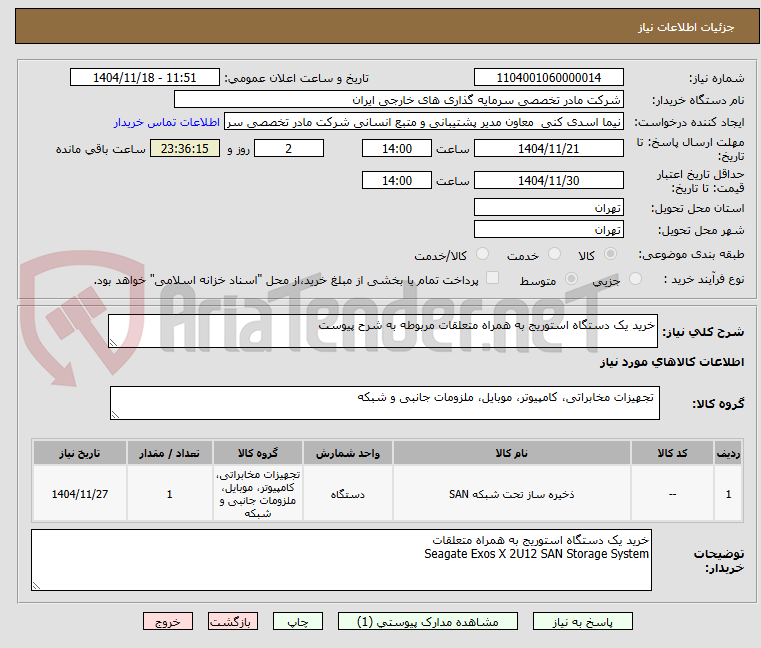The width and height of the screenshot is (761, 648).
Task: Click the شرح کلی نیاز text area
Action: pos(383,331)
